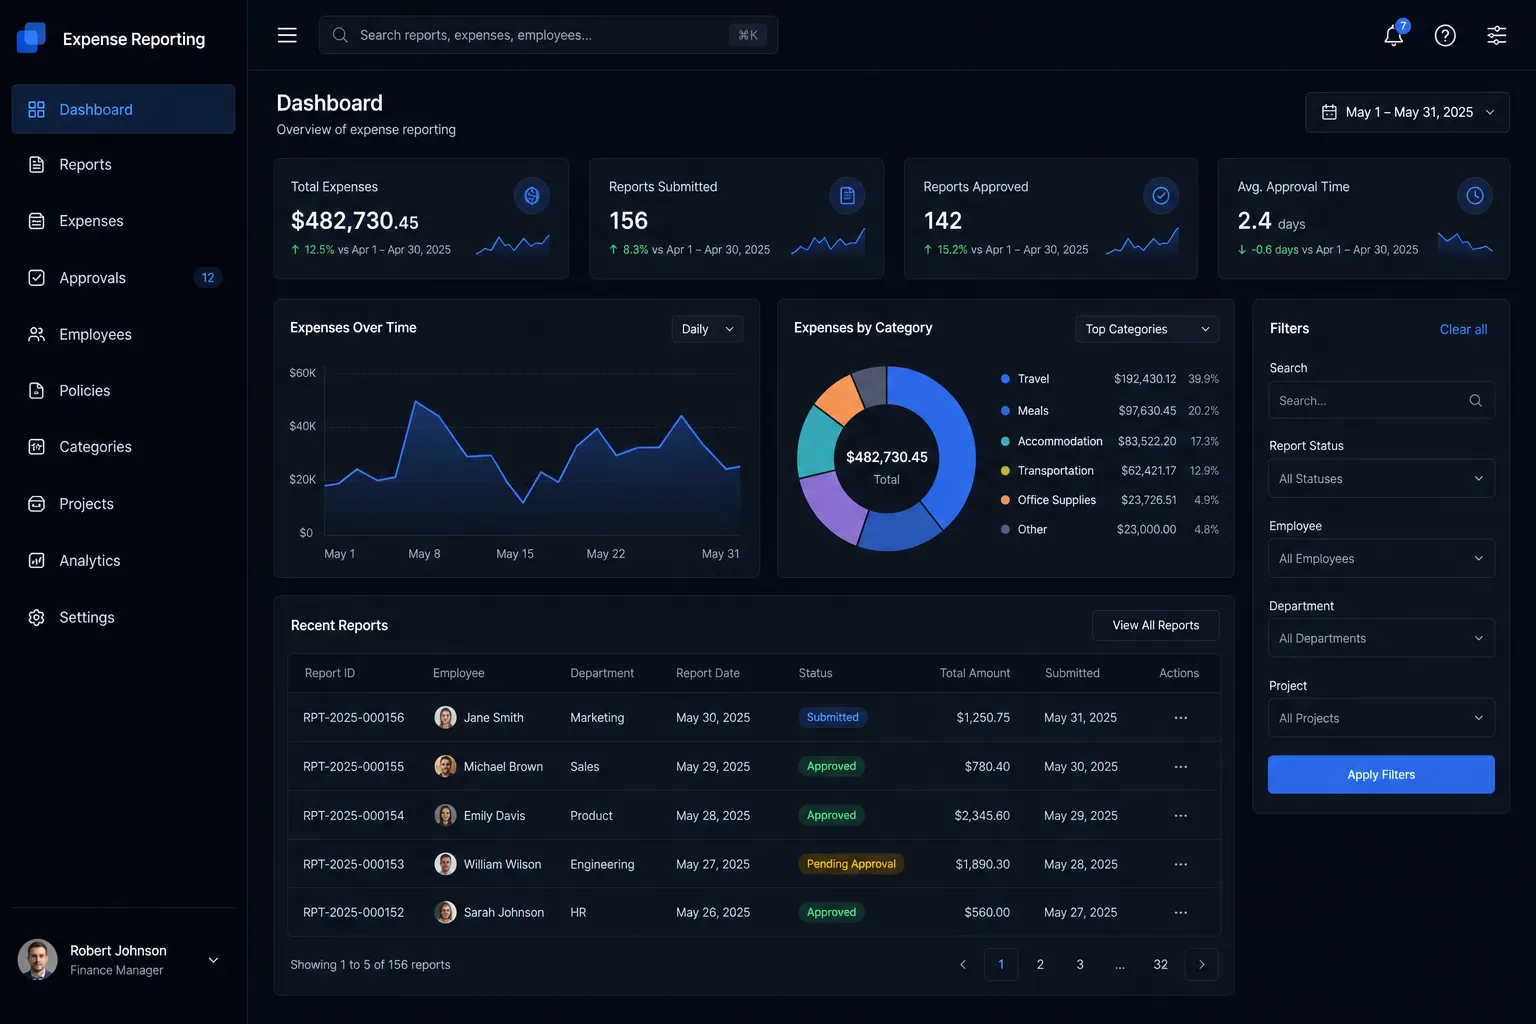Toggle the hamburger menu icon
This screenshot has height=1024, width=1536.
pyautogui.click(x=287, y=35)
